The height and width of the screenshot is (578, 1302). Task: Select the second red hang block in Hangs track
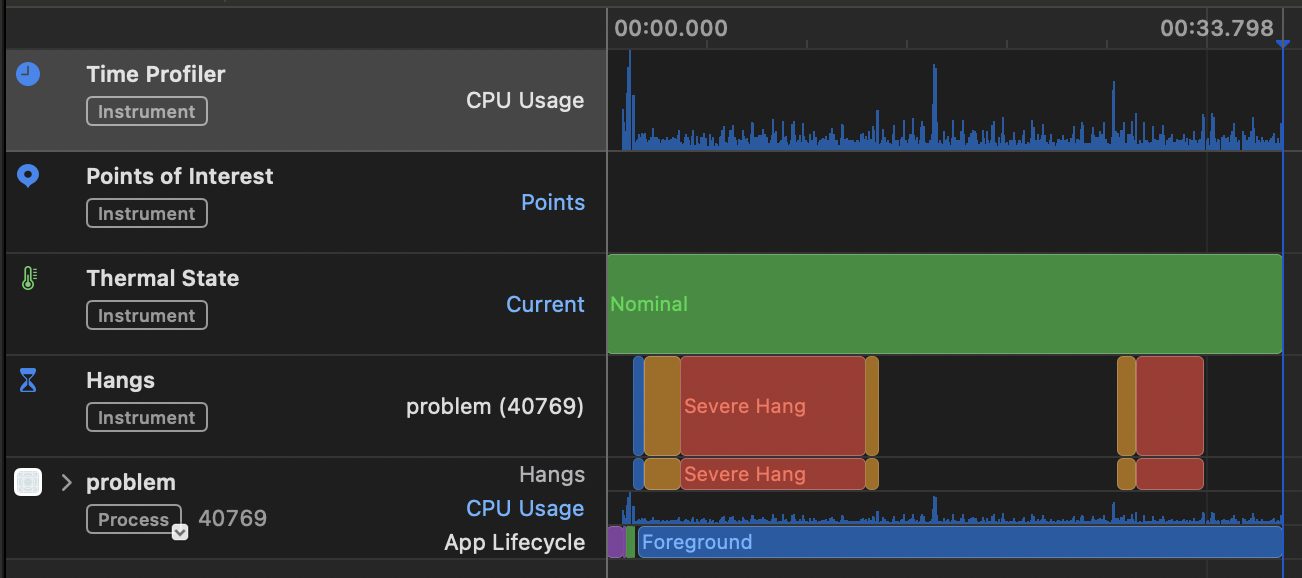point(1169,406)
